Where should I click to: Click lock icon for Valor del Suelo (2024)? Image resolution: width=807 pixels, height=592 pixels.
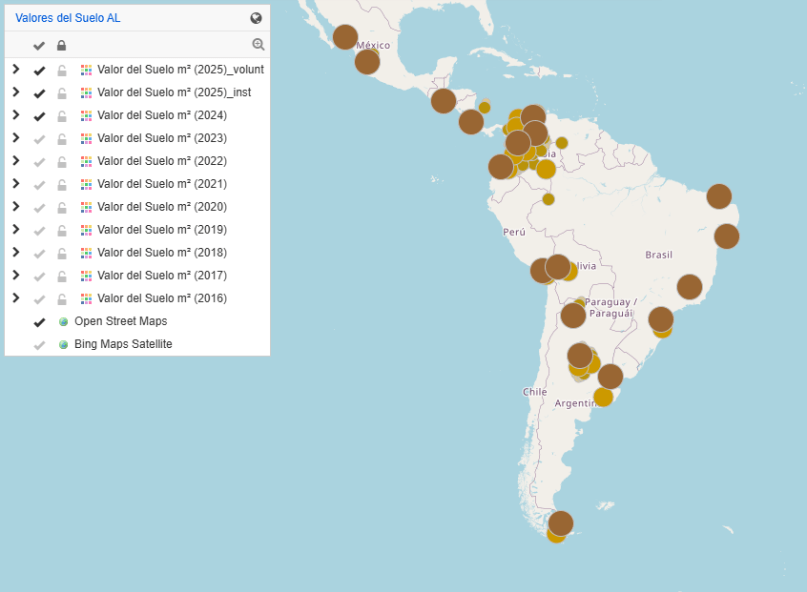coord(61,116)
